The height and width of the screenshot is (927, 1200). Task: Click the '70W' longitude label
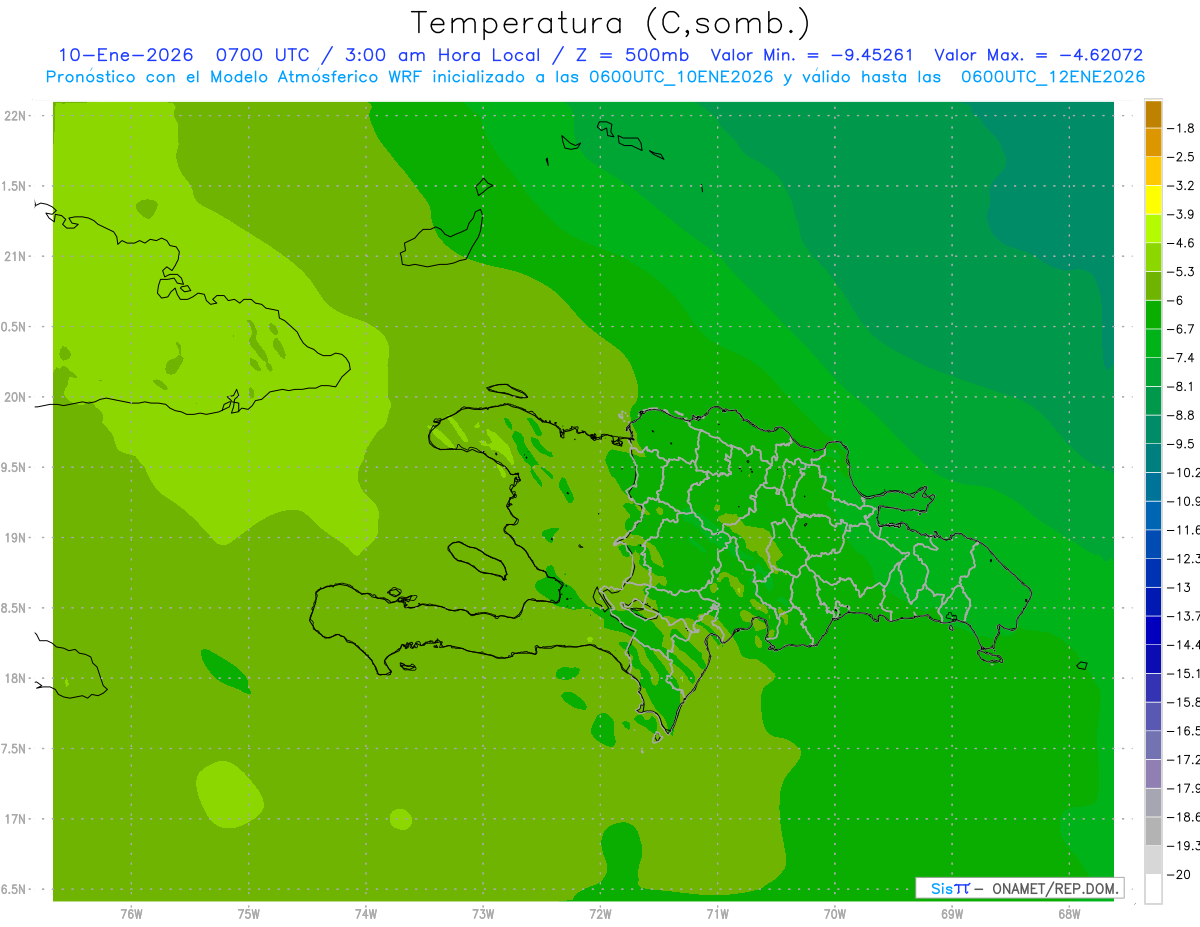835,913
